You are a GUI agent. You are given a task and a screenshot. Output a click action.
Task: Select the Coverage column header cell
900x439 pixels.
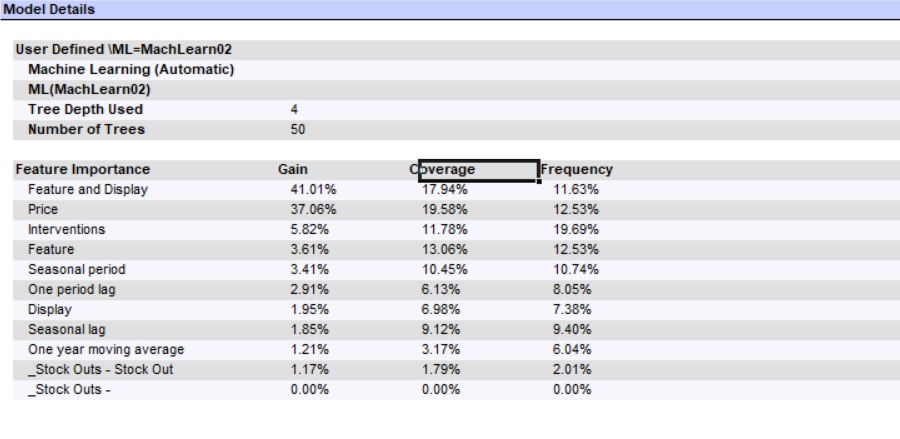478,170
